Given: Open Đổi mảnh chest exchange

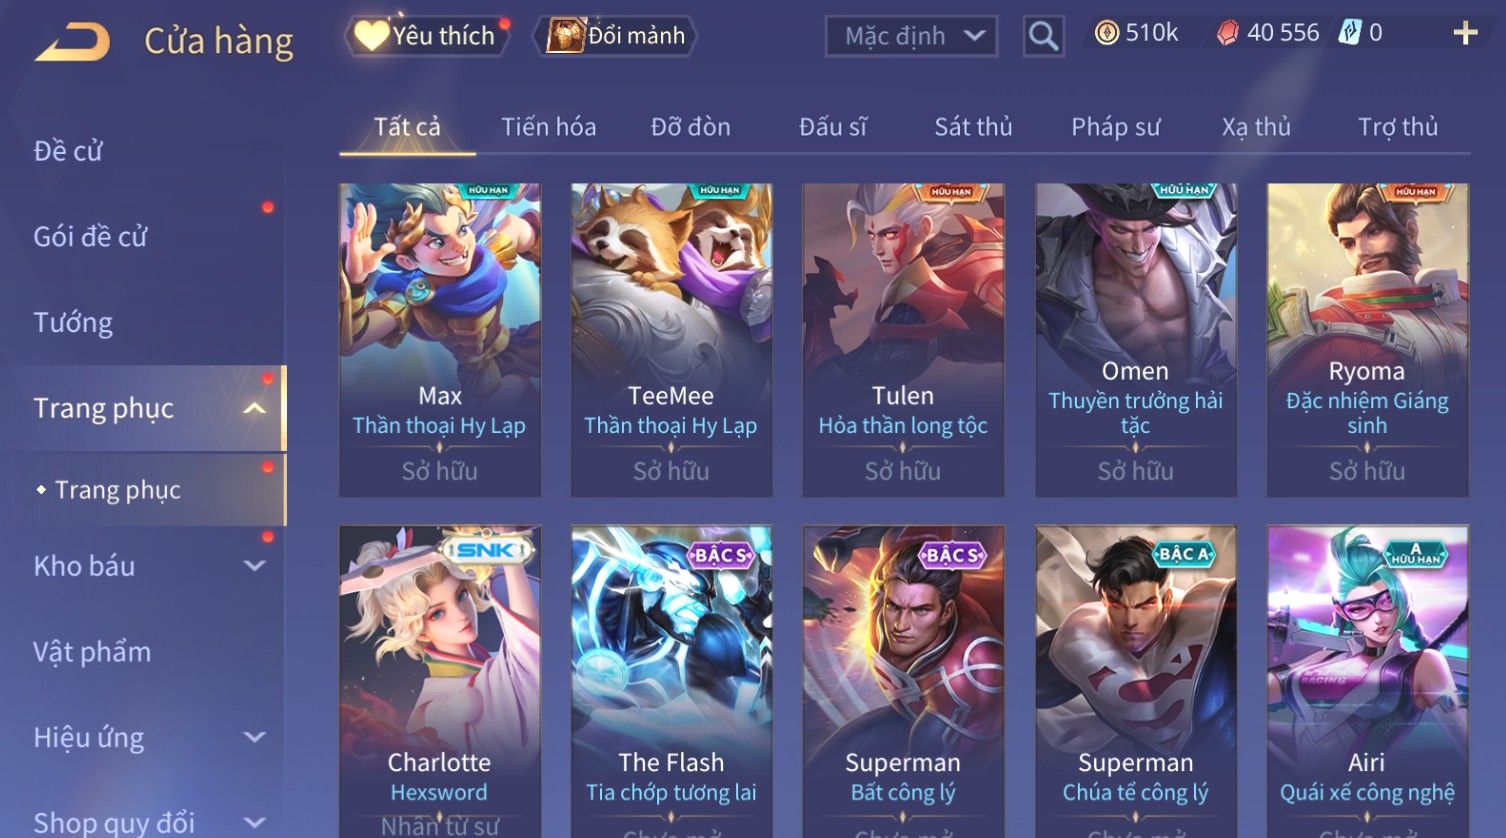Looking at the screenshot, I should point(616,36).
